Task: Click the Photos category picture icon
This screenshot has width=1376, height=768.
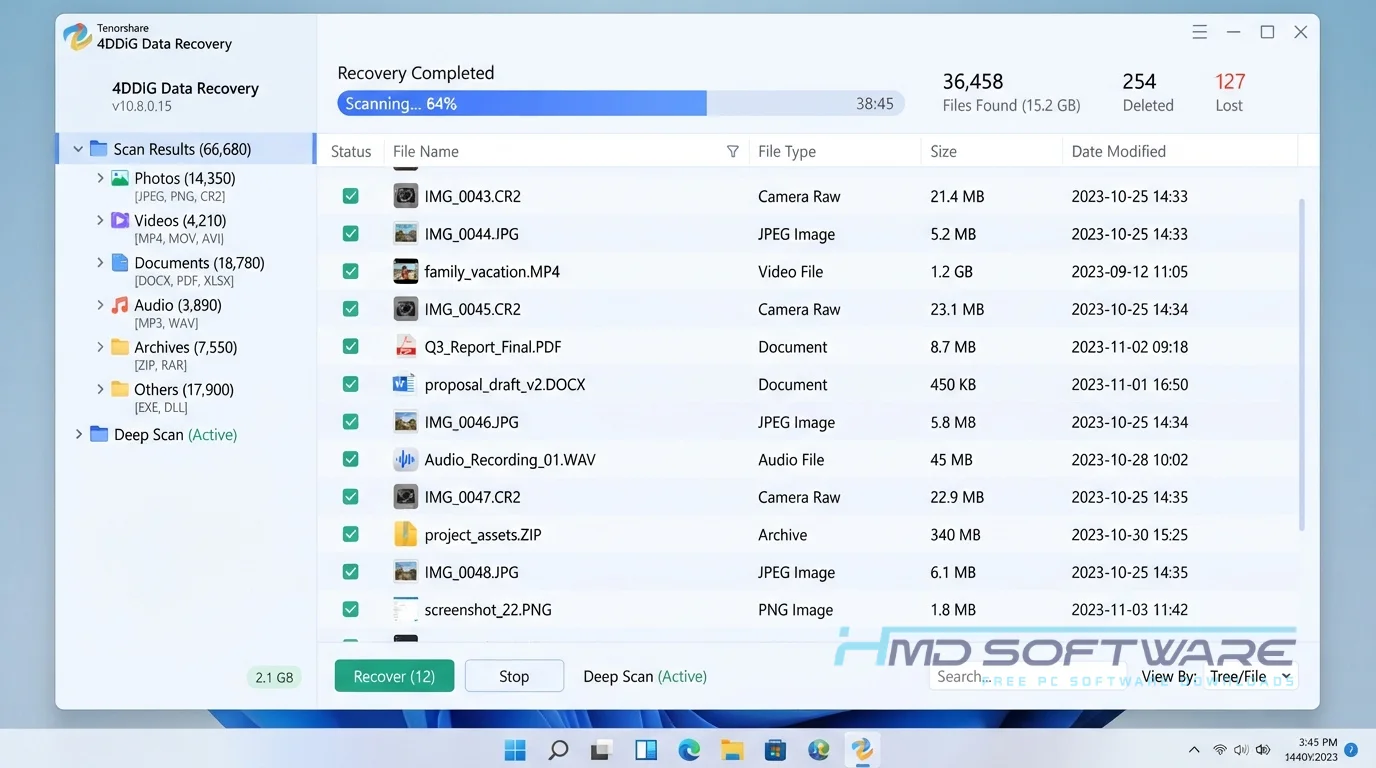Action: [120, 178]
